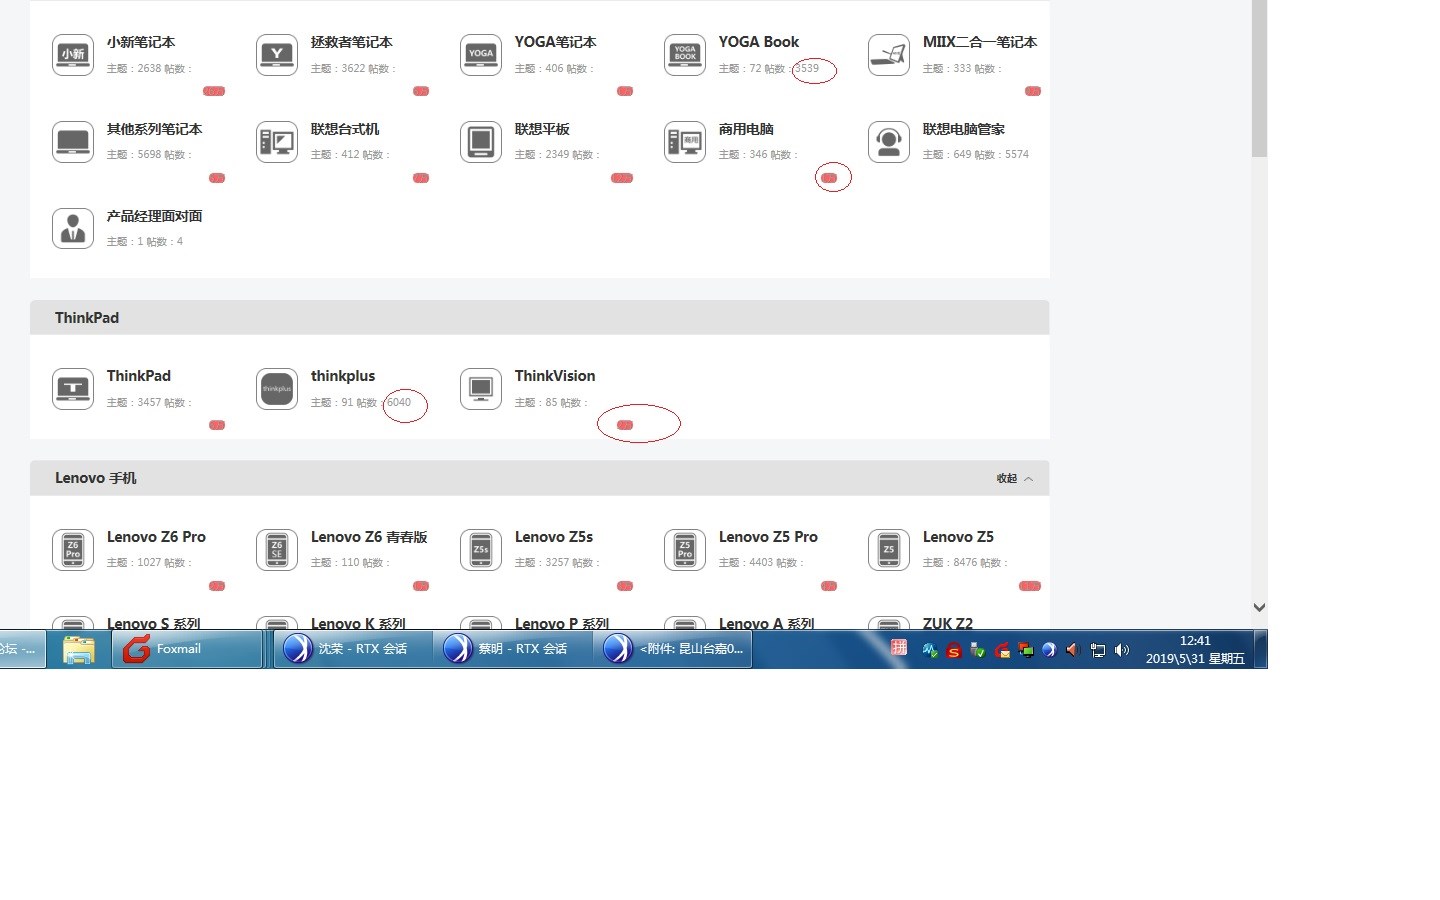Image resolution: width=1440 pixels, height=900 pixels.
Task: Click the ThinkPad section header
Action: point(540,318)
